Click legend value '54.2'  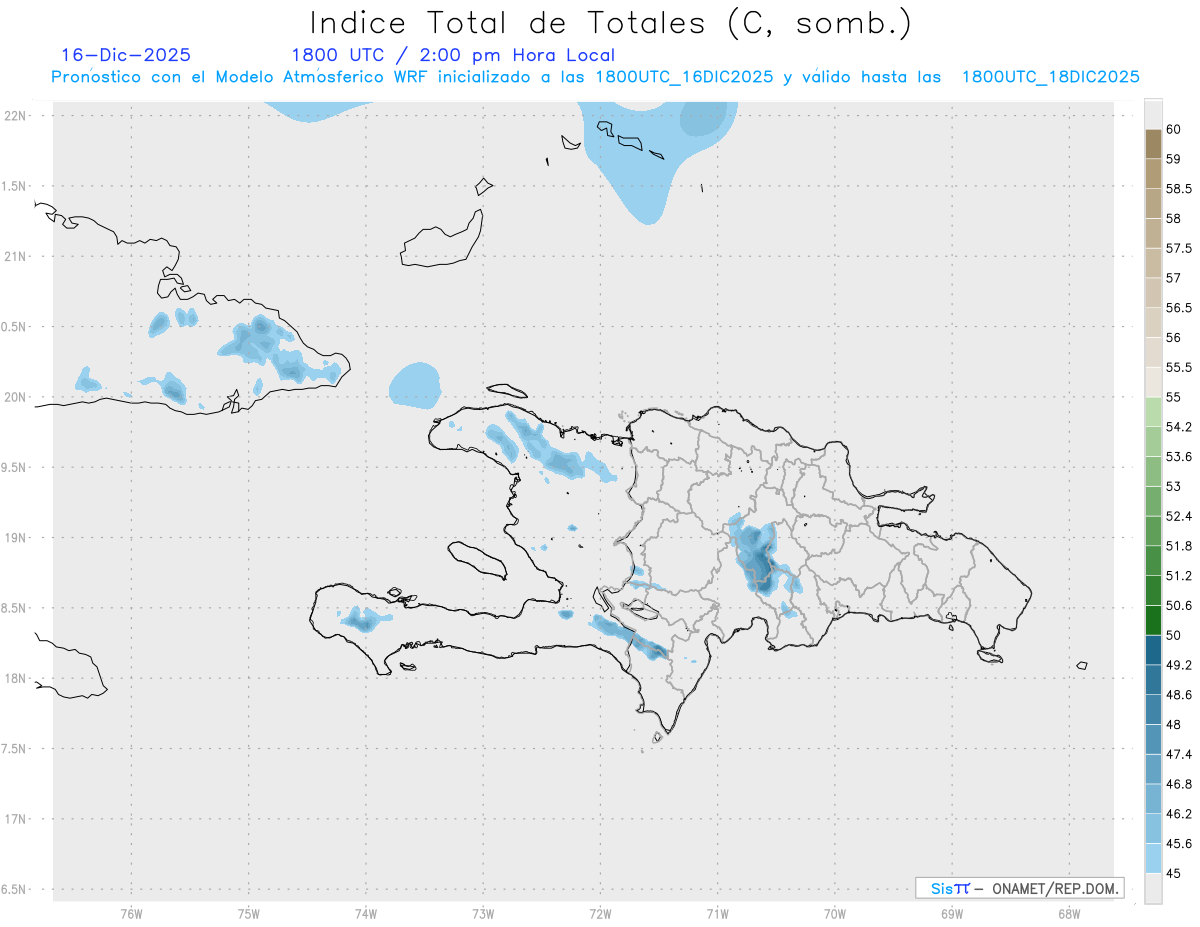(x=1179, y=427)
